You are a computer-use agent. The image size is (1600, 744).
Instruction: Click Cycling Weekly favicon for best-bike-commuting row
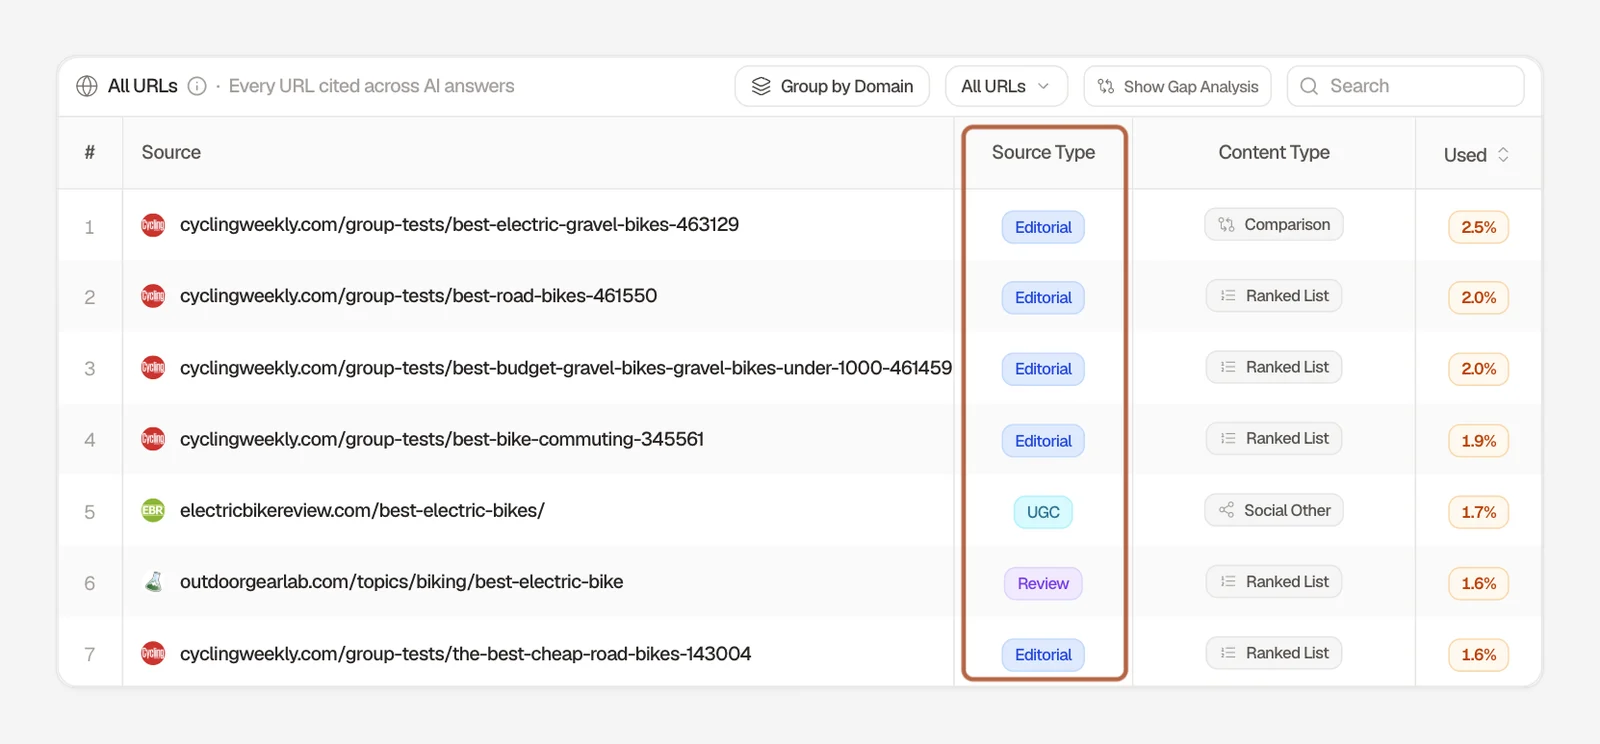click(153, 439)
